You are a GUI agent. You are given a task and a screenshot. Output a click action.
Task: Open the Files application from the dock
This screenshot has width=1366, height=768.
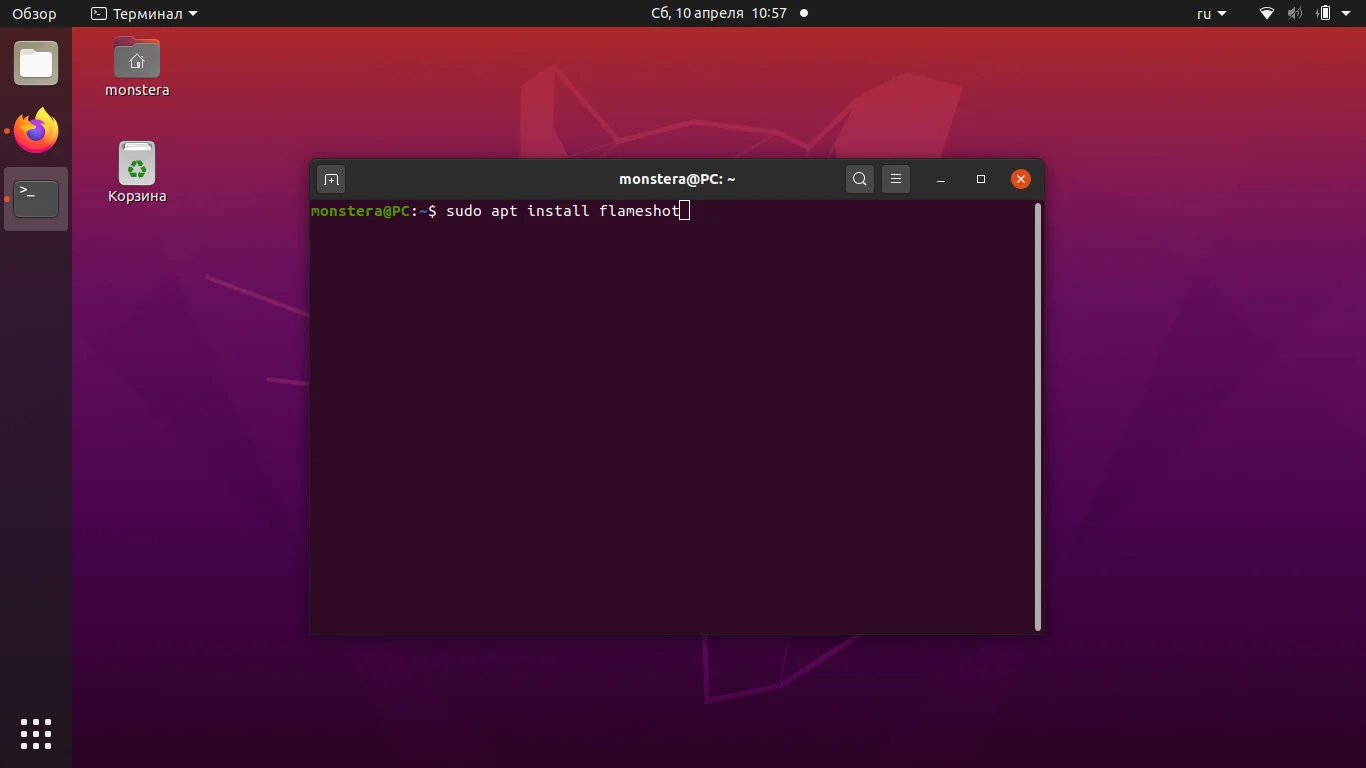coord(36,63)
